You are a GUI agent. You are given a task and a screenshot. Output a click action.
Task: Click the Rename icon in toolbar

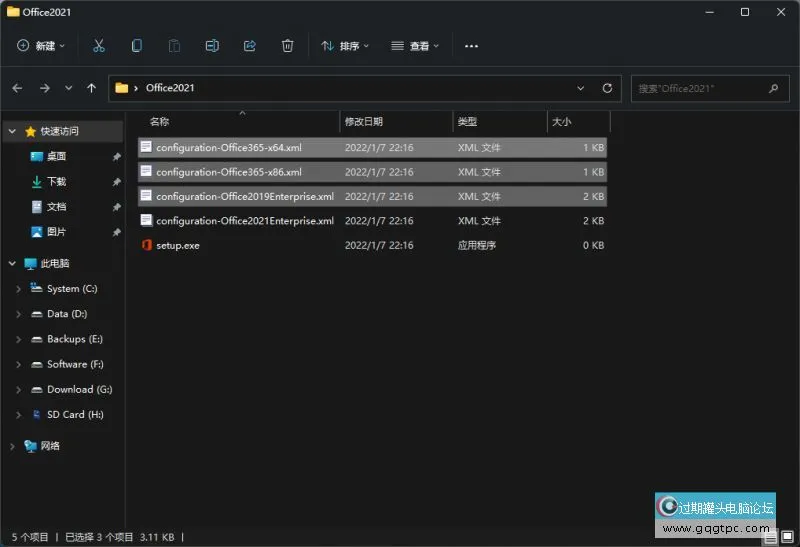pos(212,46)
